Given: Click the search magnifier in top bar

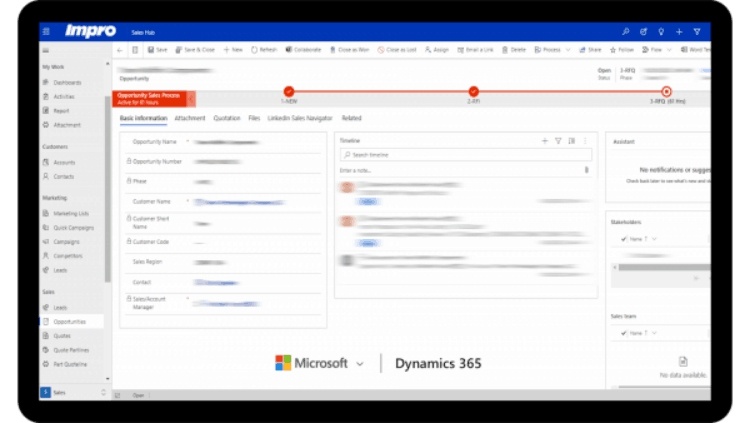Looking at the screenshot, I should click(626, 32).
